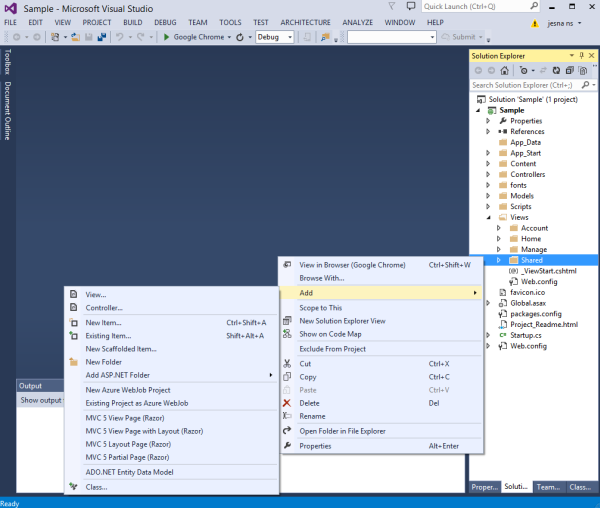
Task: Select packages.config file
Action: tap(536, 314)
